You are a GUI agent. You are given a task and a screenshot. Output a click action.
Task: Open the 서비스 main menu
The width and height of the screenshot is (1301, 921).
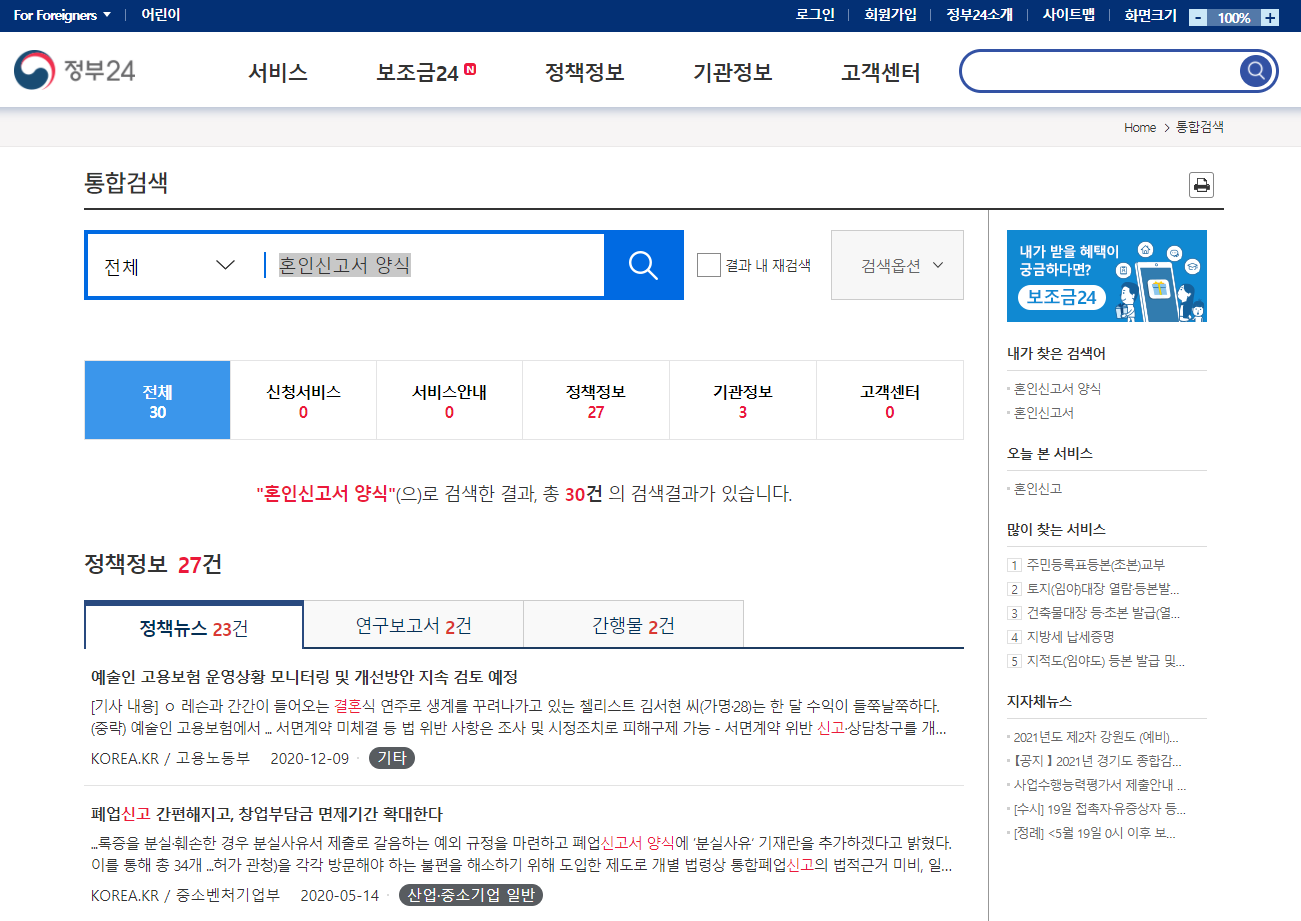278,72
